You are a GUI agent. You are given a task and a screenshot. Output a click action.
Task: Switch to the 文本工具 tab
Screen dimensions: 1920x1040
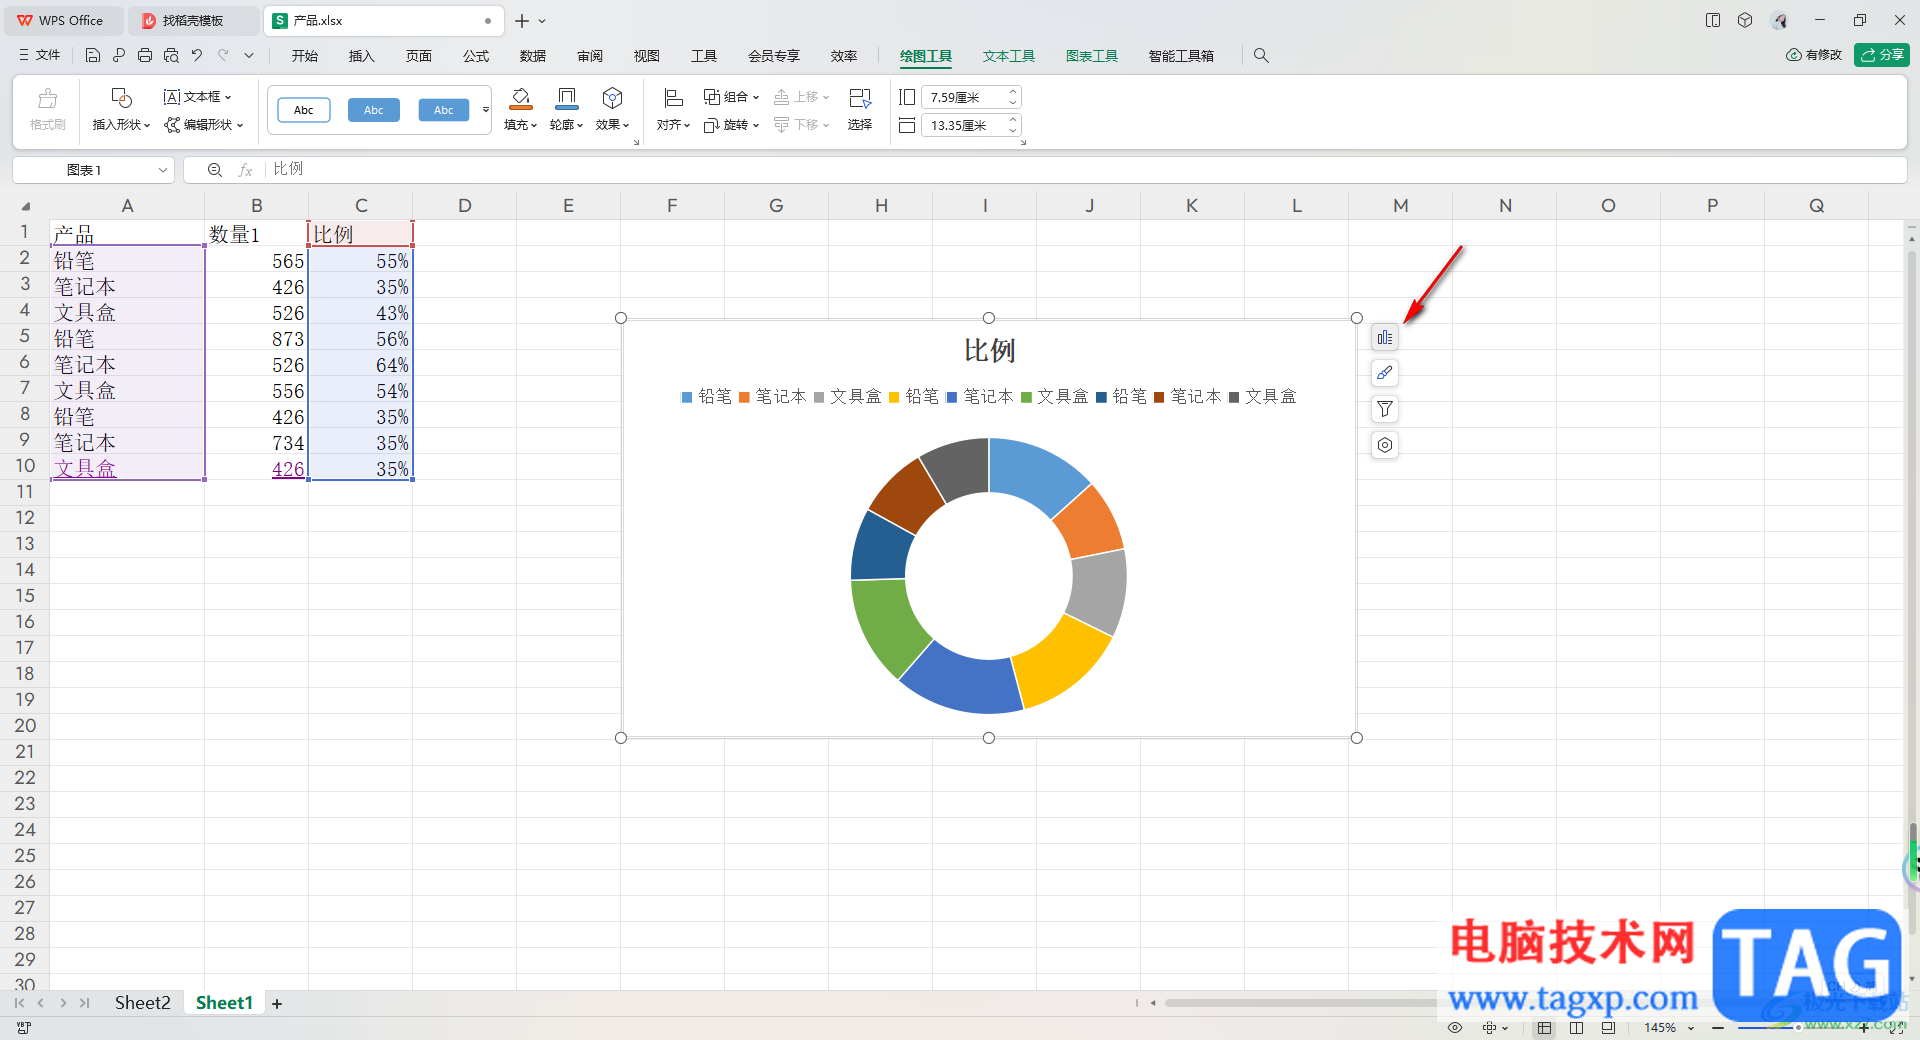coord(1008,56)
